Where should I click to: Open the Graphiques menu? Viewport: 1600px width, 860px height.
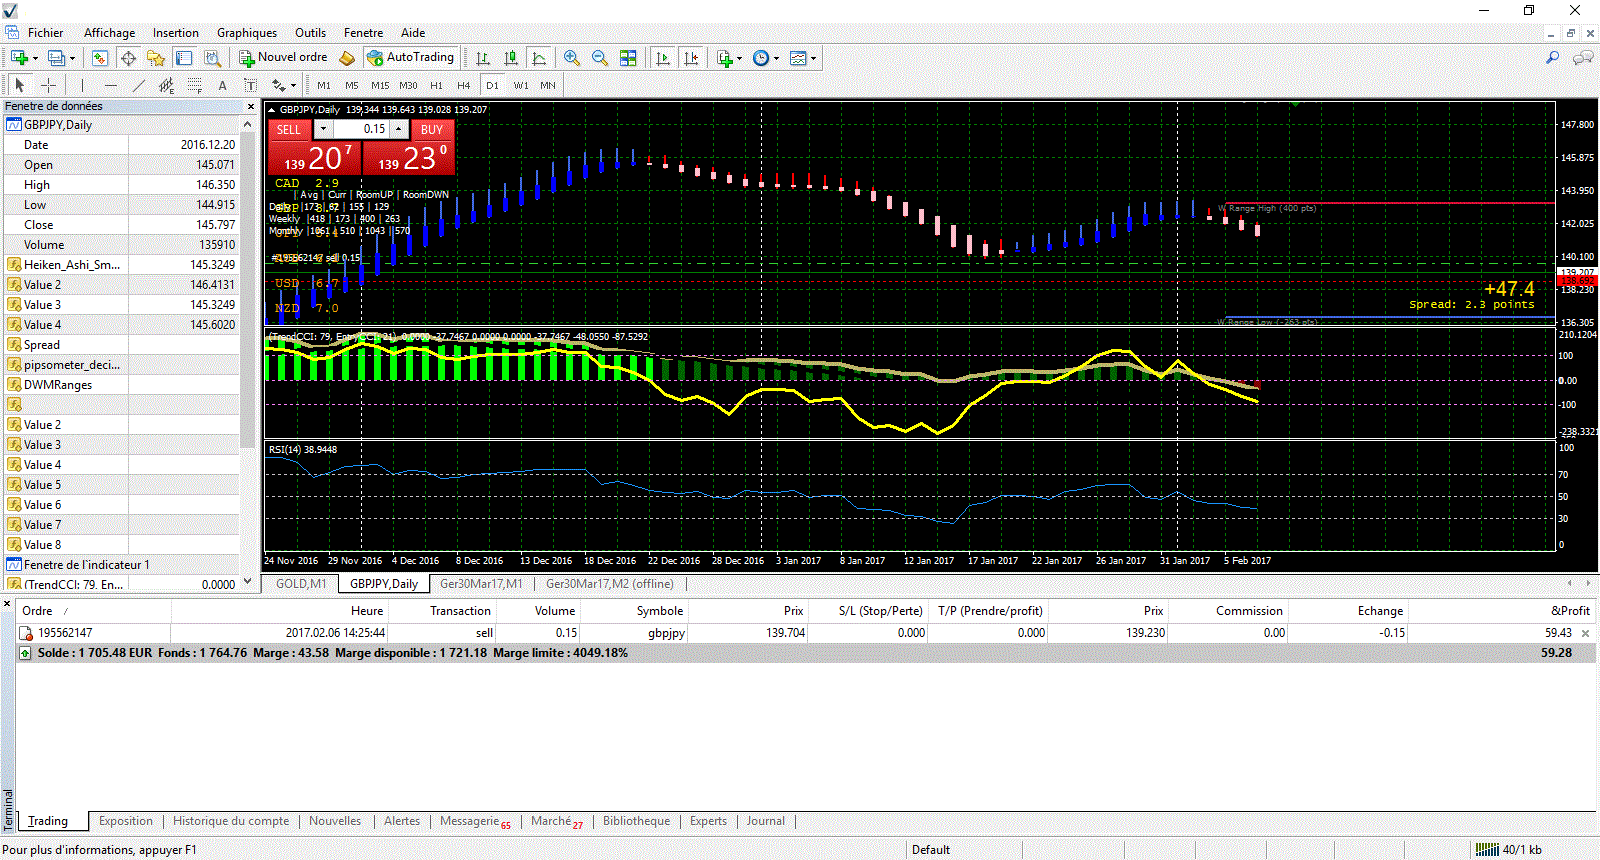click(x=246, y=33)
